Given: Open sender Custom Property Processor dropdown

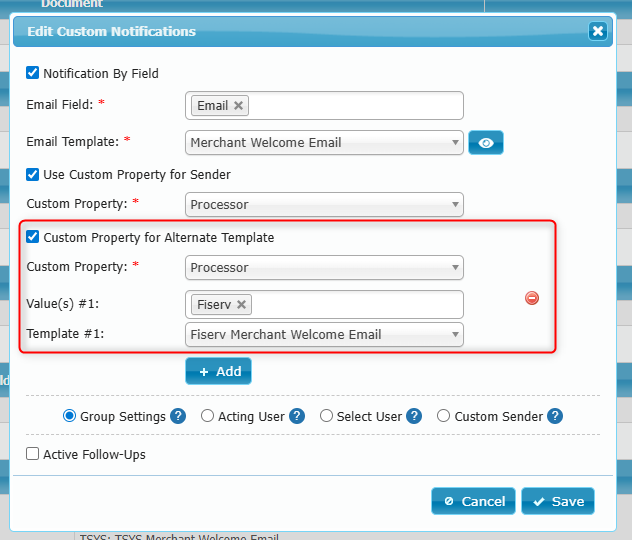Looking at the screenshot, I should (324, 205).
